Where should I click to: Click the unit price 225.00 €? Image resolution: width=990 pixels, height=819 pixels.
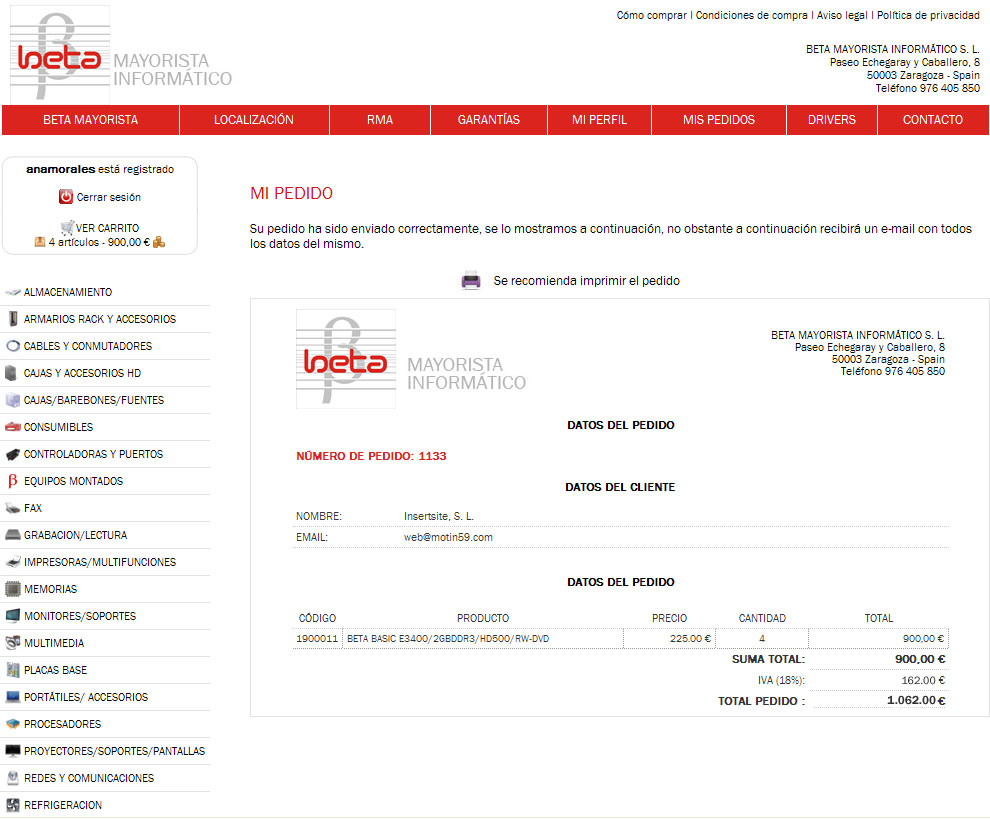tap(690, 638)
